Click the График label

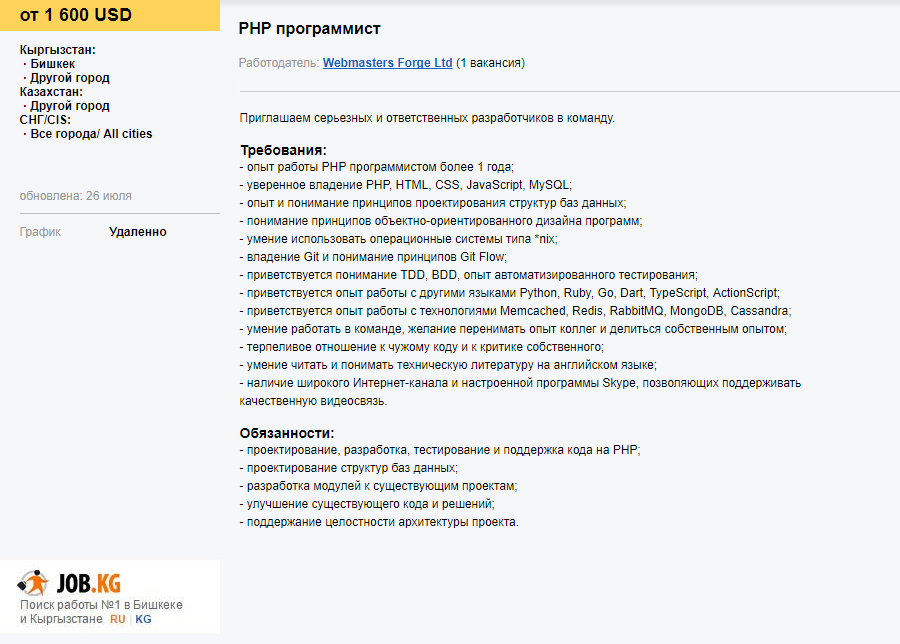(x=40, y=232)
